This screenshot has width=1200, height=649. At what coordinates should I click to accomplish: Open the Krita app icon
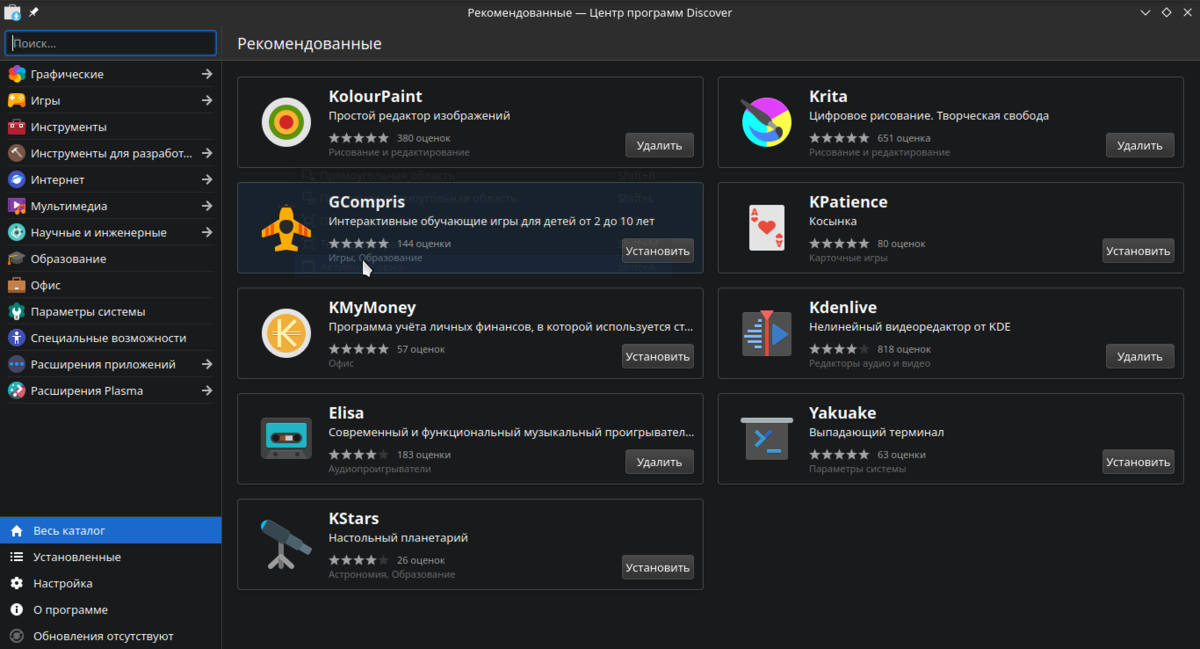(766, 122)
